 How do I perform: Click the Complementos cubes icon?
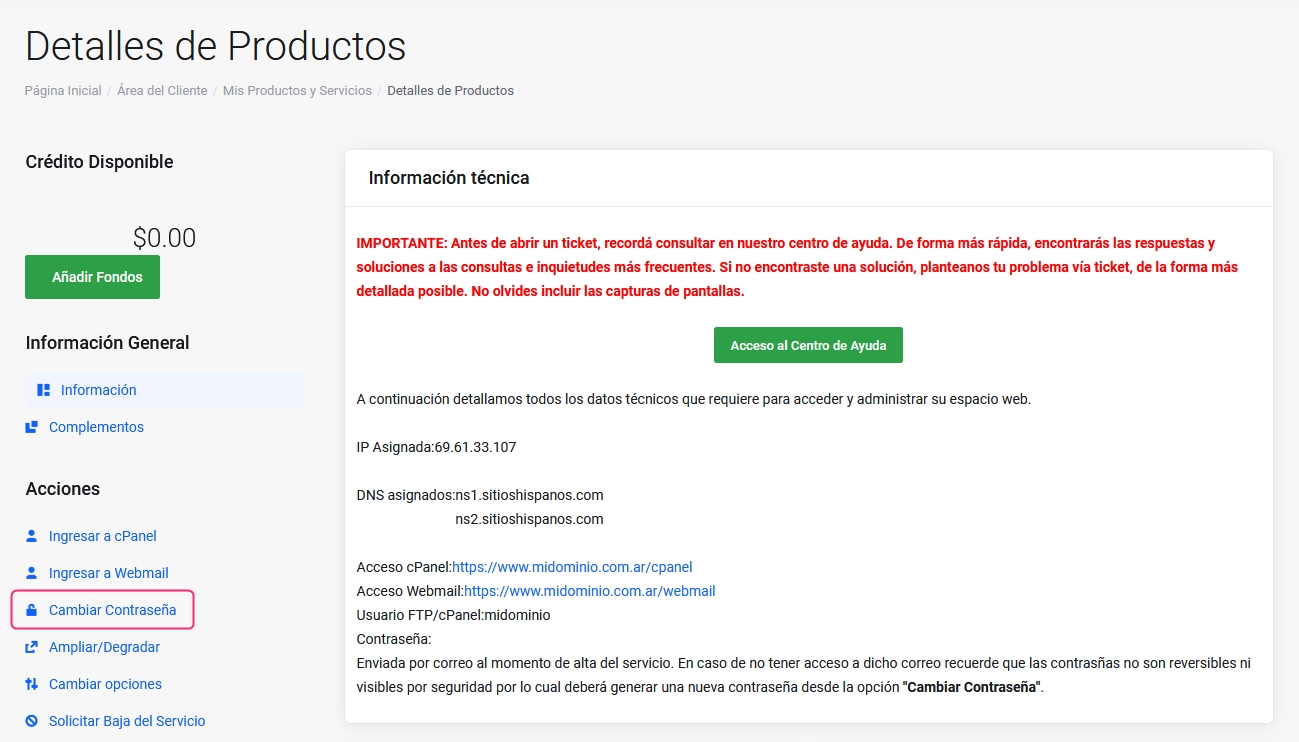[31, 427]
